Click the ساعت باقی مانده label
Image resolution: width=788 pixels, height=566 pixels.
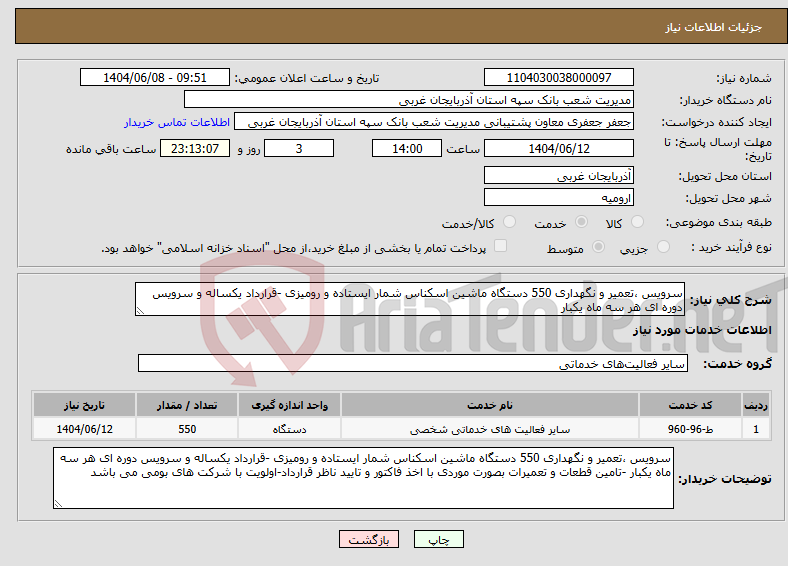click(x=111, y=149)
